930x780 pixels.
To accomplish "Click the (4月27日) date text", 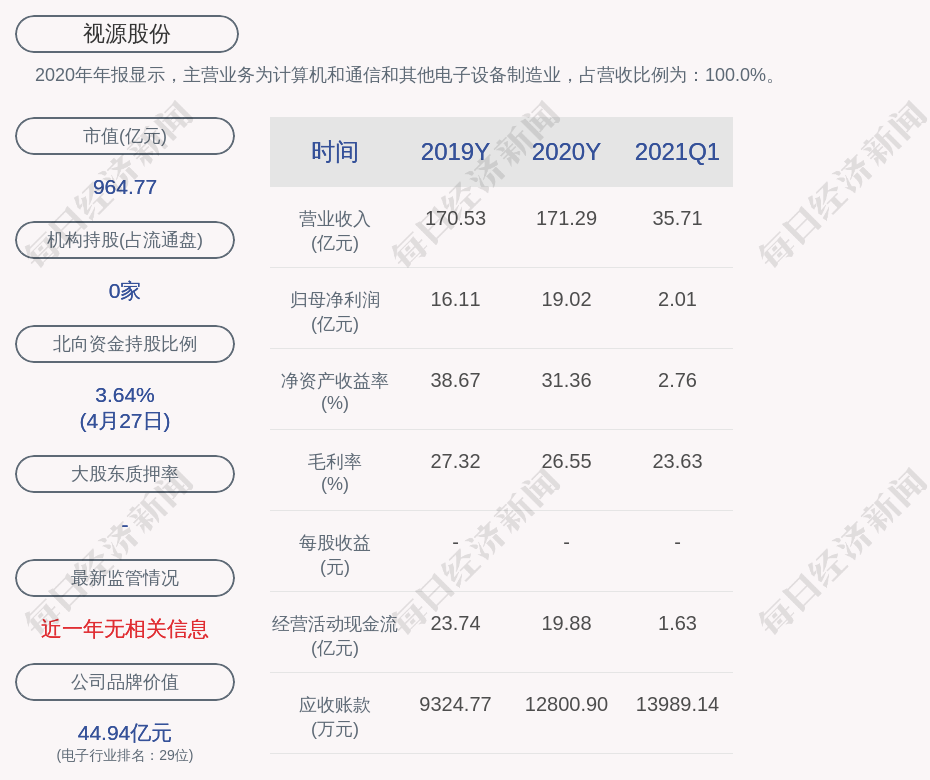I will coord(125,421).
